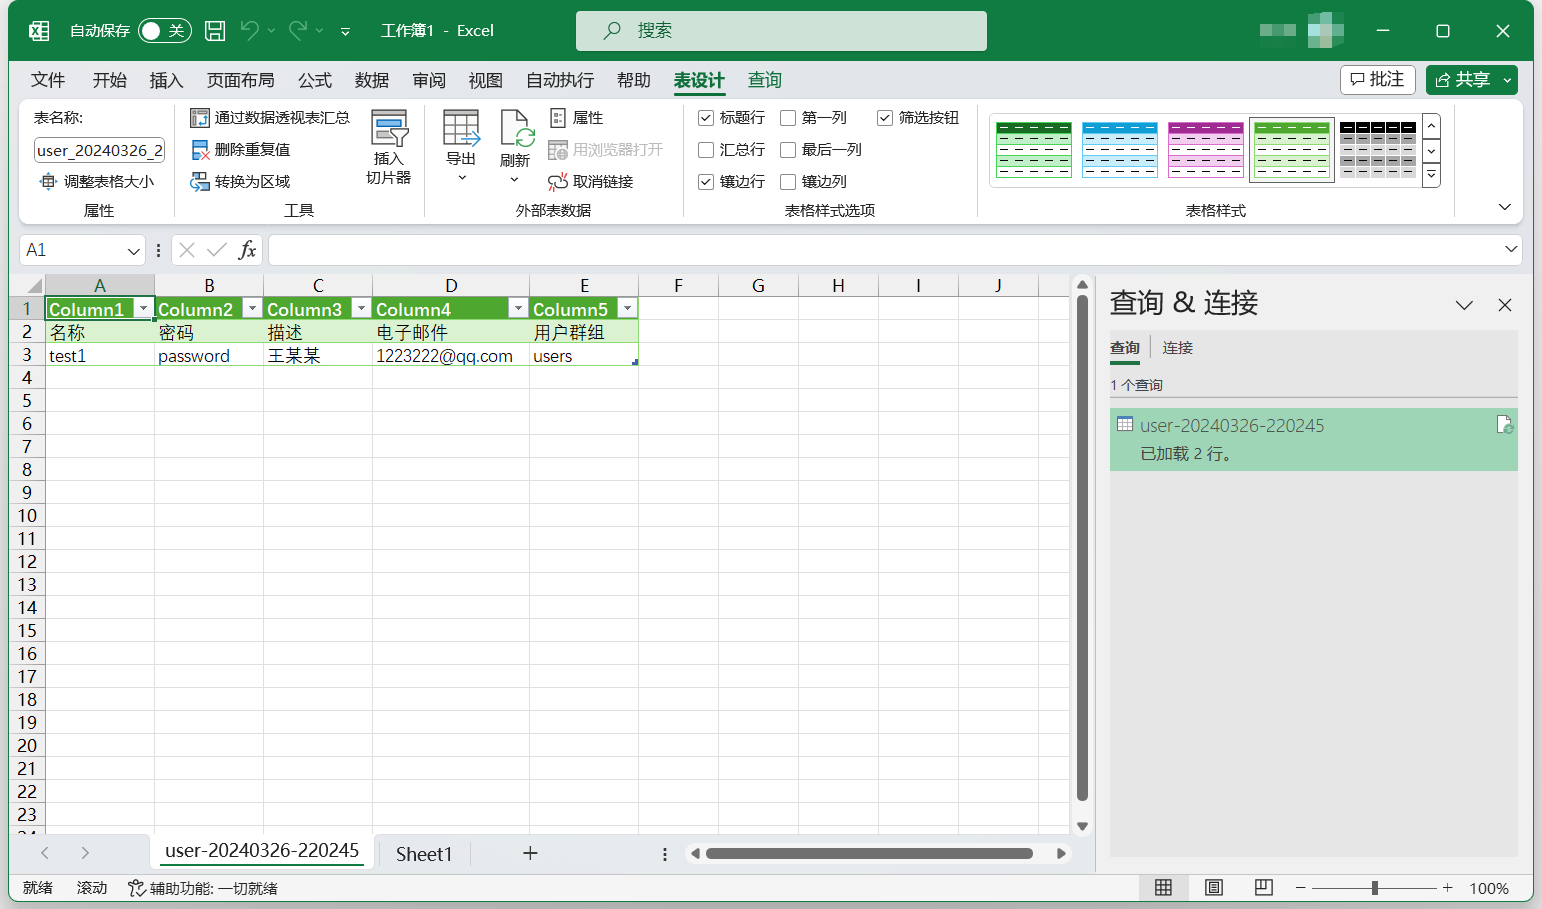Switch to Page Layout view icon
Viewport: 1542px width, 909px height.
1213,888
